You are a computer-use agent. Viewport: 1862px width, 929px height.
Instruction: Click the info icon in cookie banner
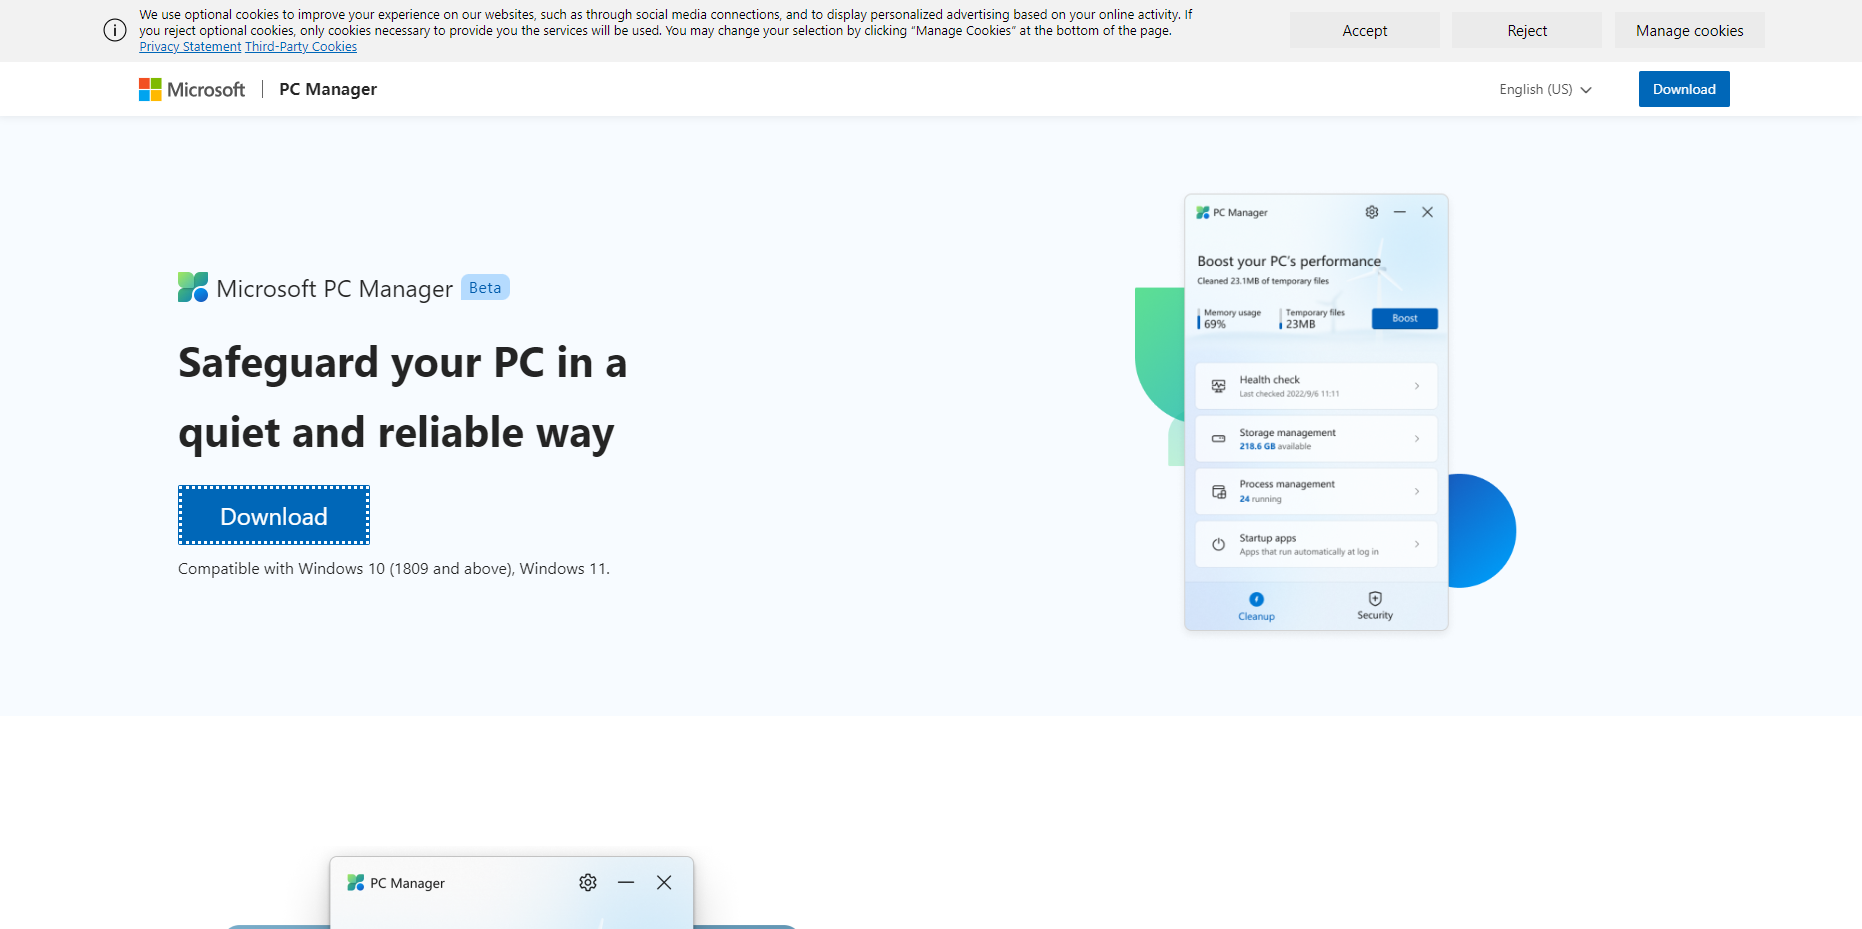115,30
